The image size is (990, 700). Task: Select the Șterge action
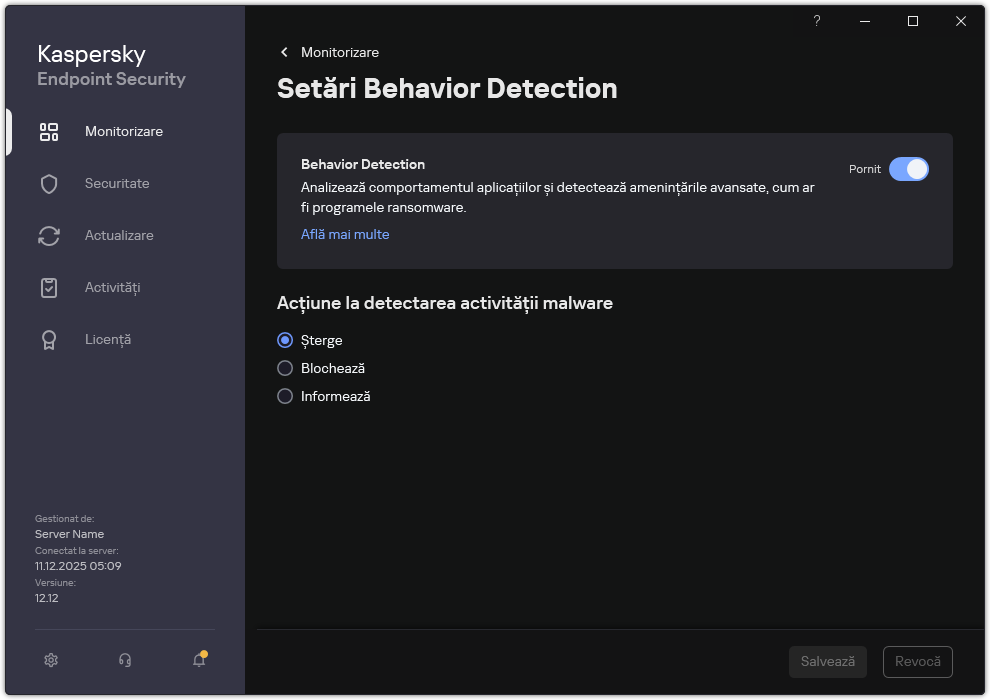285,340
